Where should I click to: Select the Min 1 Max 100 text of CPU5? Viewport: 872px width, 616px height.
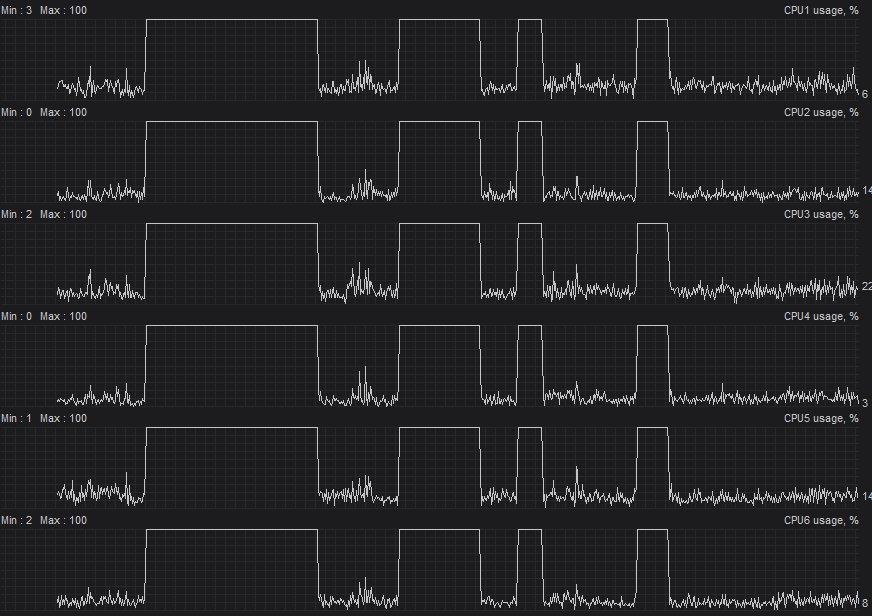[x=44, y=418]
